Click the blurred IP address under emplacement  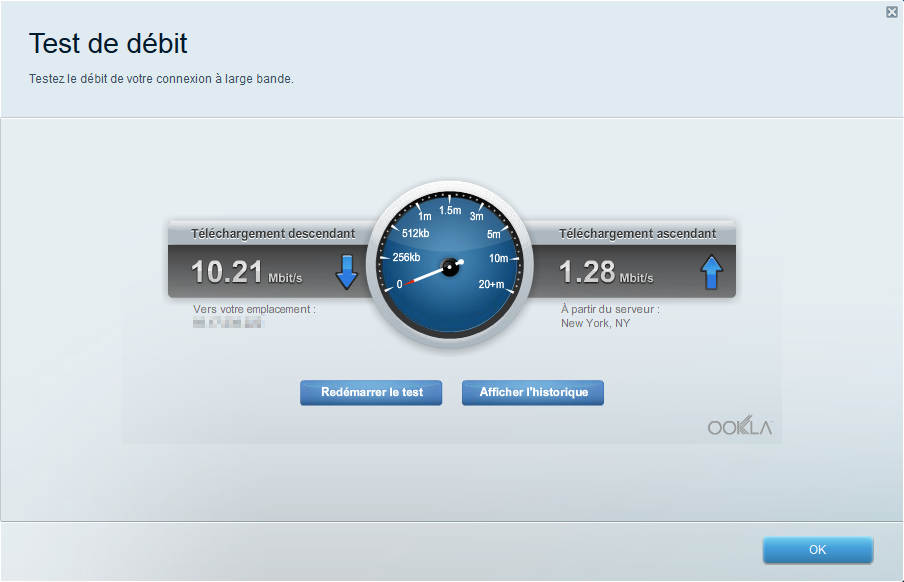227,323
